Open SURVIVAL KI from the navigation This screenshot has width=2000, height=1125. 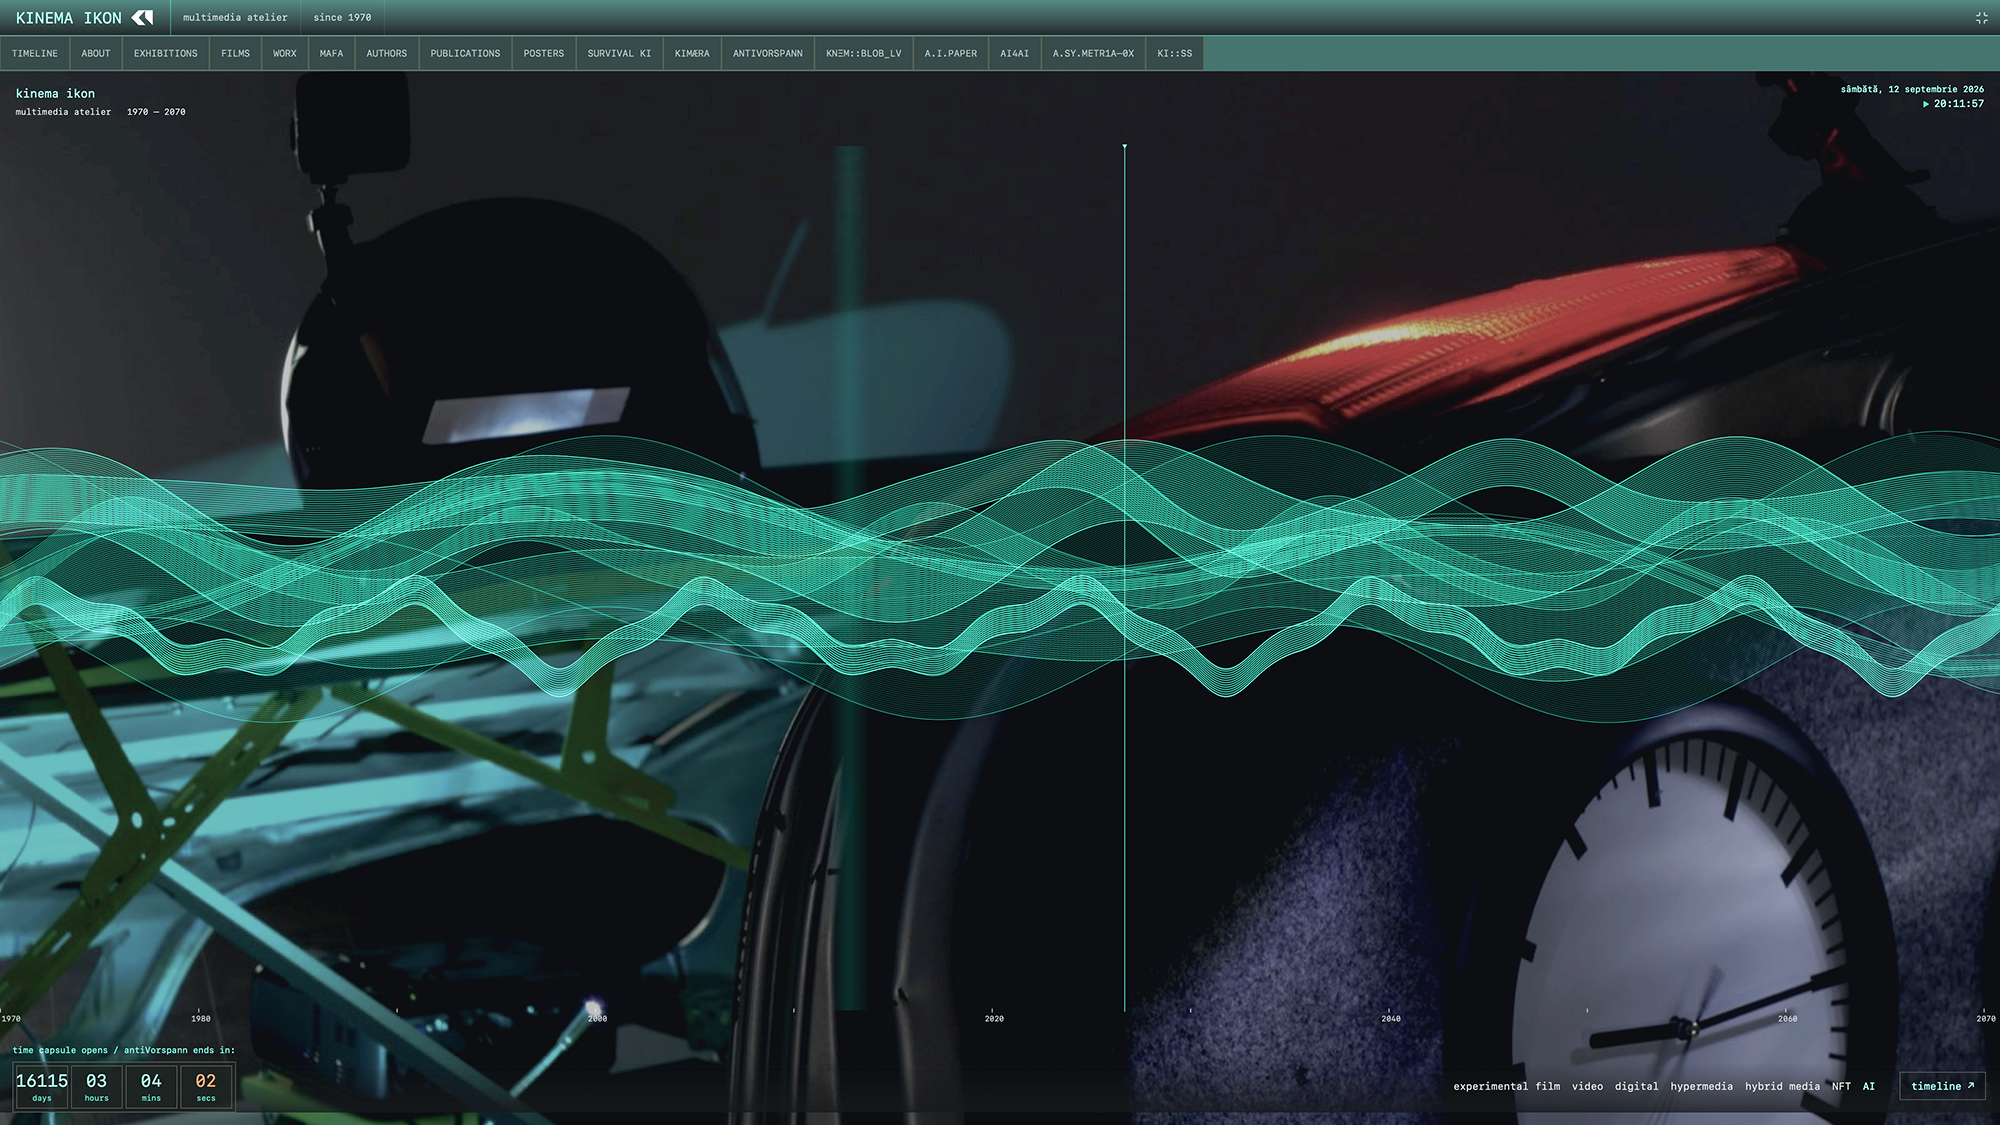[619, 54]
